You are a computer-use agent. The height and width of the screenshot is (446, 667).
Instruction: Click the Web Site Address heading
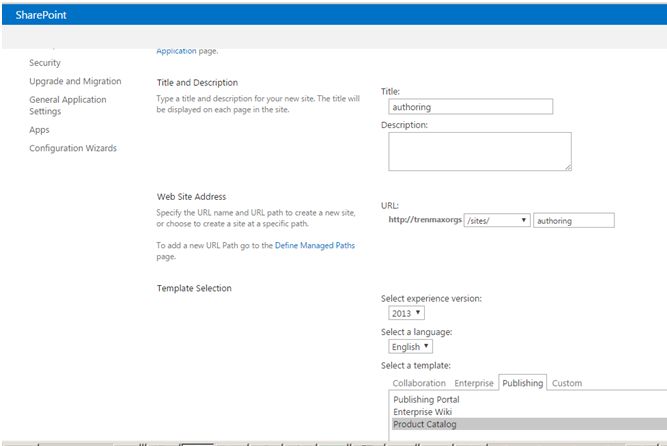tap(191, 197)
